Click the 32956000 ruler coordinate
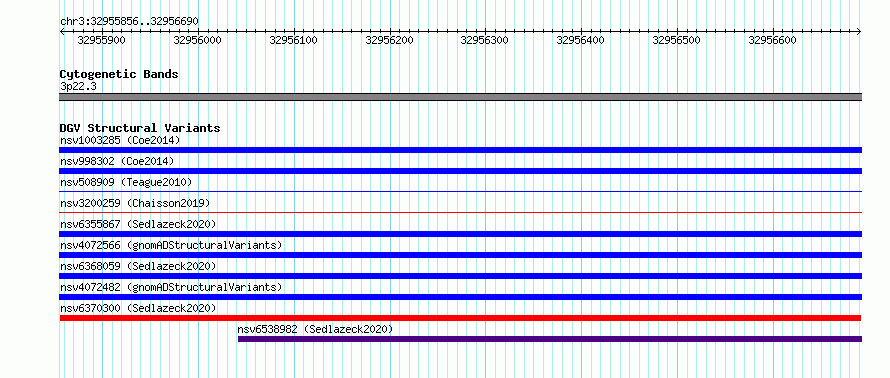Image resolution: width=890 pixels, height=378 pixels. 198,40
